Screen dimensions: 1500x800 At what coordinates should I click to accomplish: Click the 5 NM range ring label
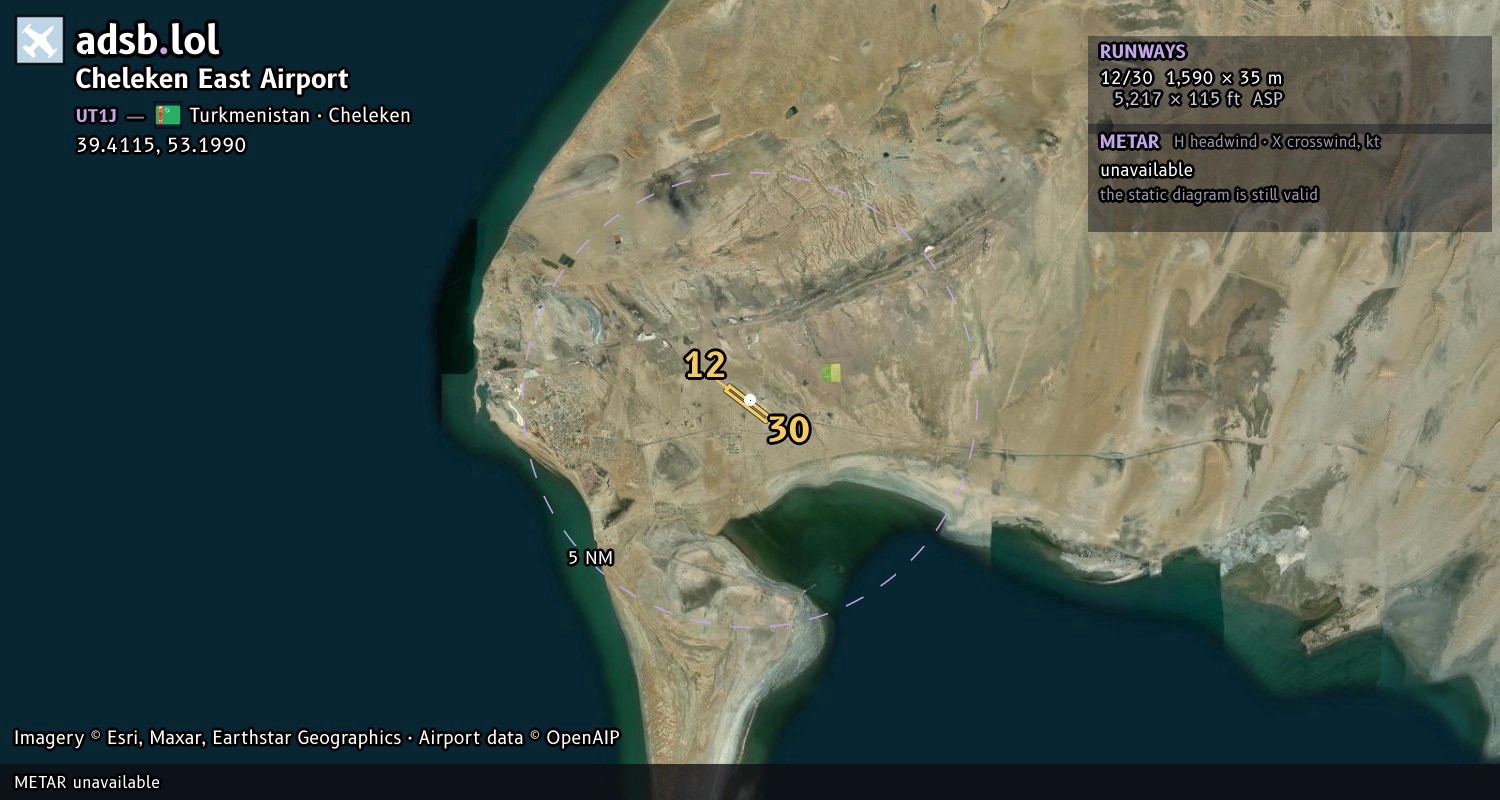(x=590, y=558)
